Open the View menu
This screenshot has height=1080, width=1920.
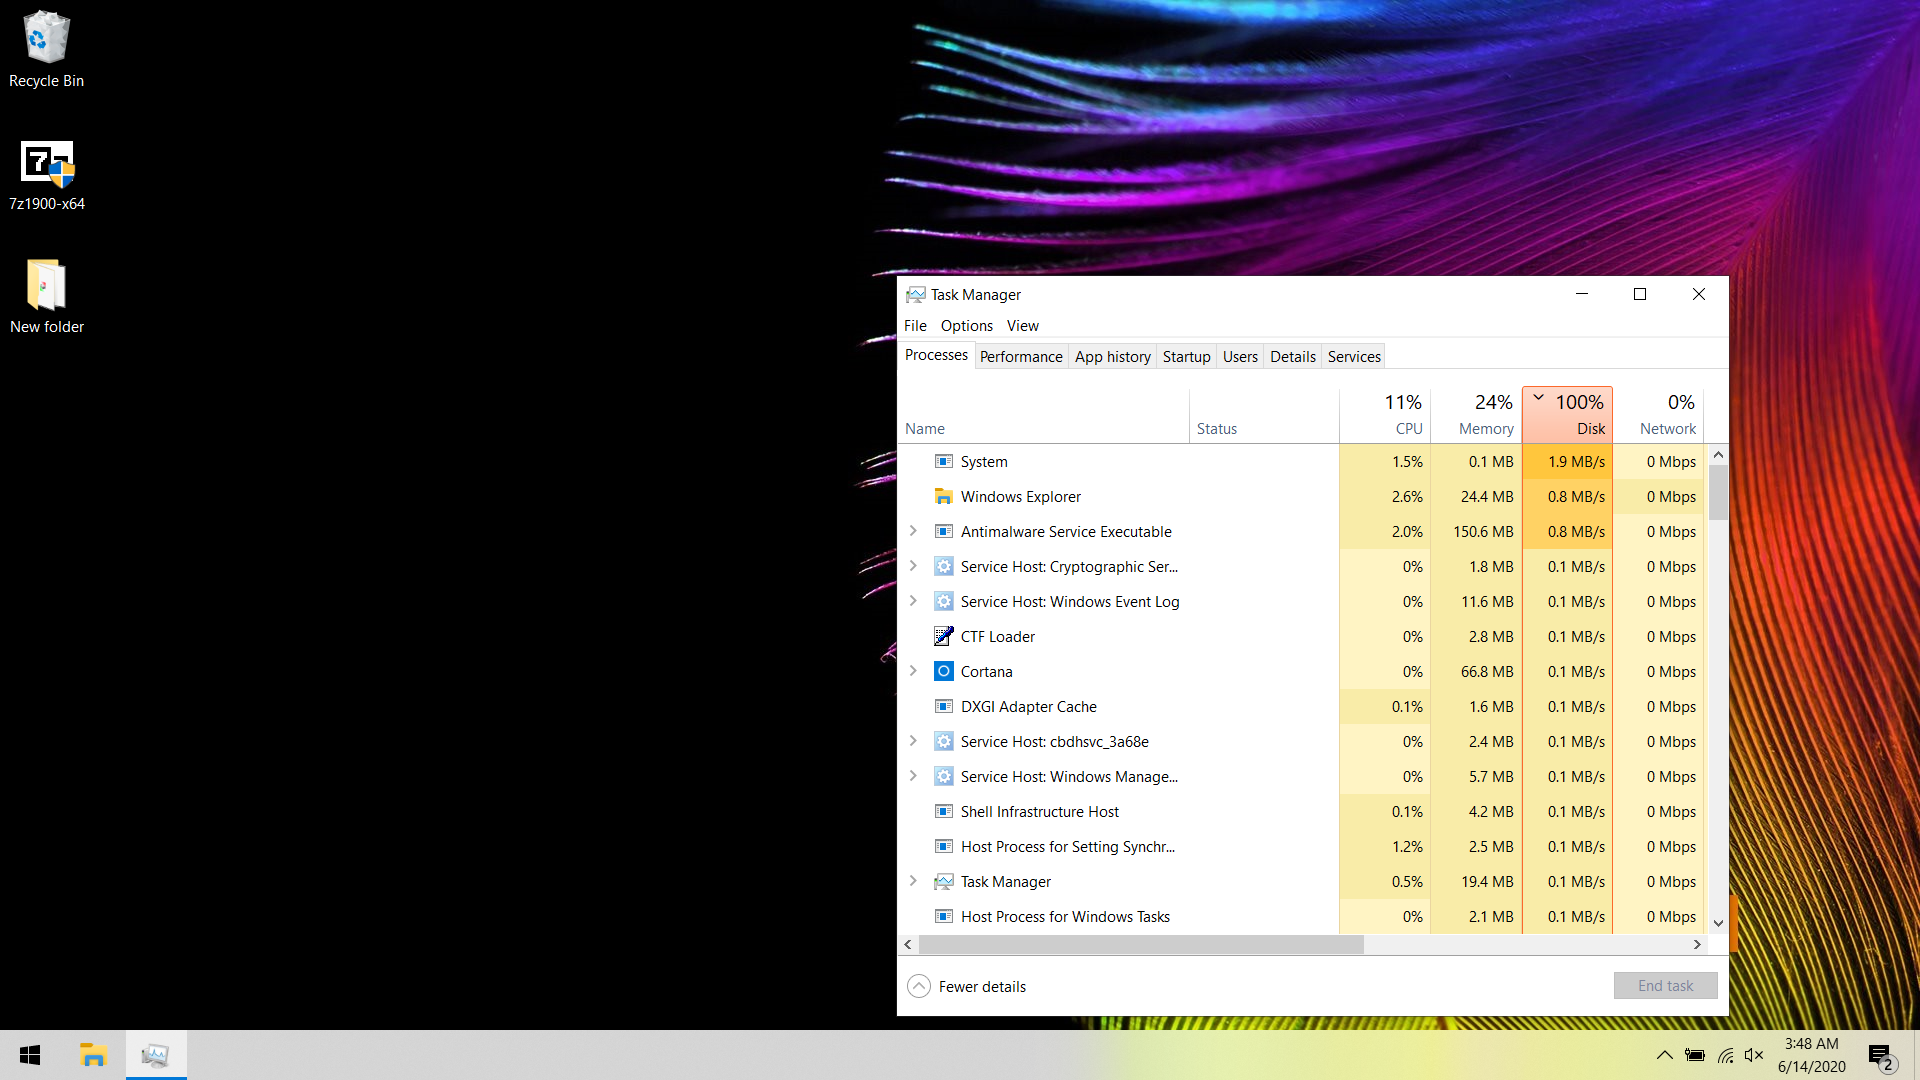tap(1022, 326)
